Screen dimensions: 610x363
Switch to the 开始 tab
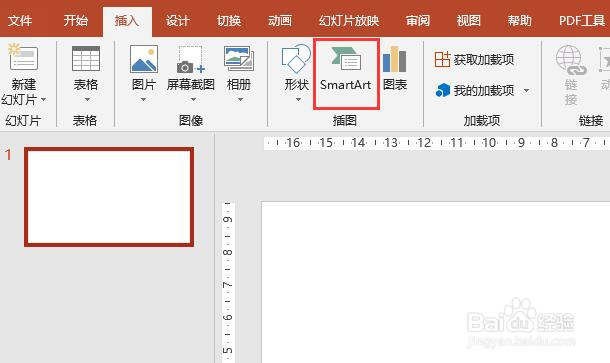75,20
